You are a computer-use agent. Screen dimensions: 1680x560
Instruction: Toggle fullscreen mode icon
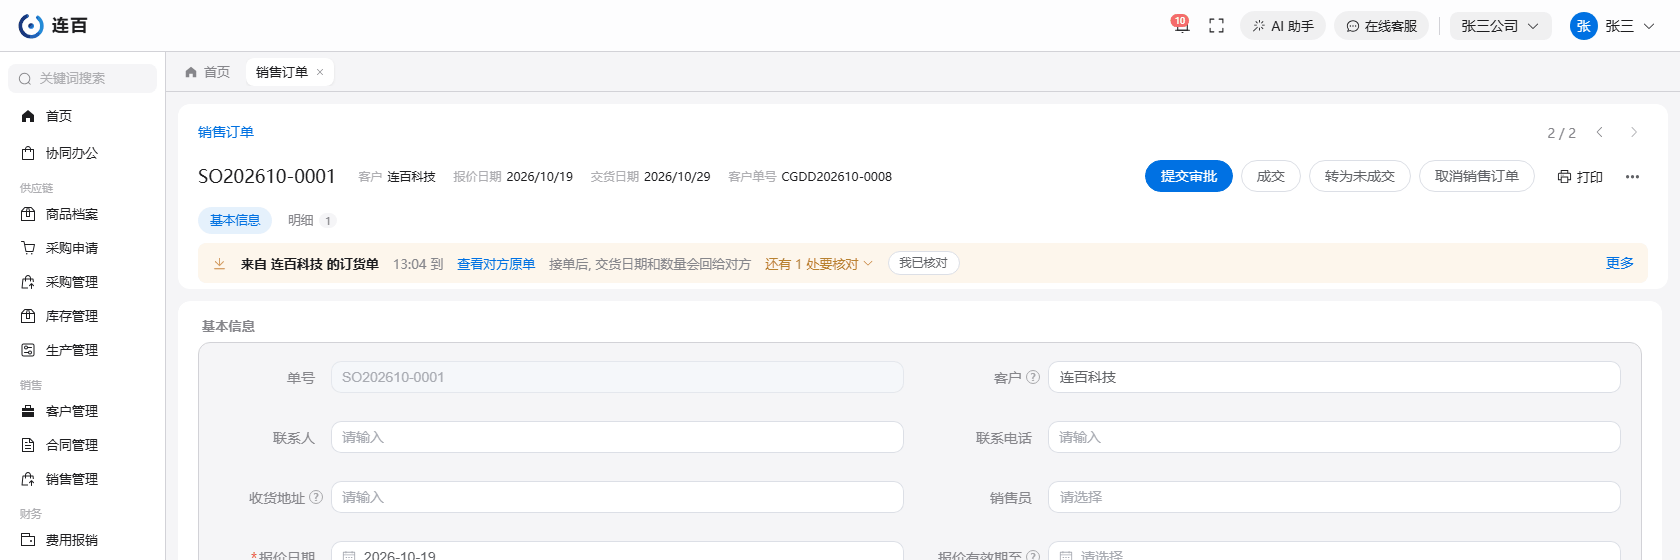point(1216,26)
